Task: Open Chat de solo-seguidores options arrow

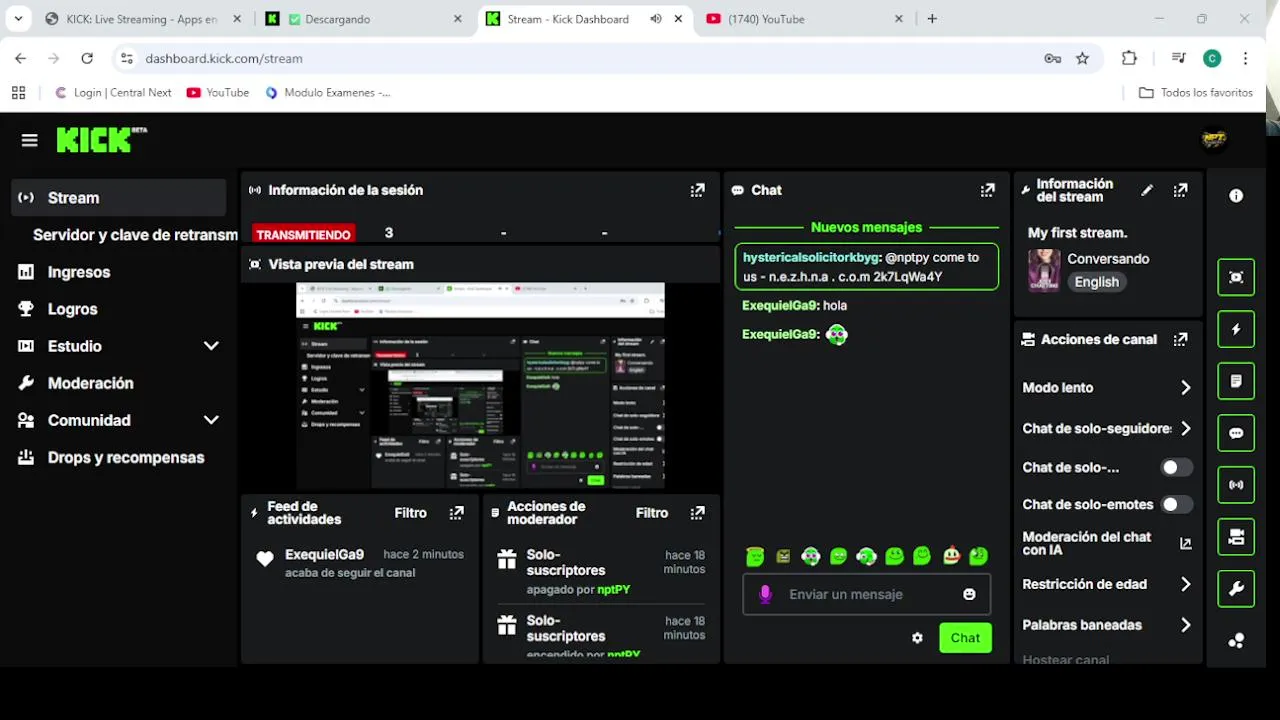Action: pyautogui.click(x=1185, y=428)
